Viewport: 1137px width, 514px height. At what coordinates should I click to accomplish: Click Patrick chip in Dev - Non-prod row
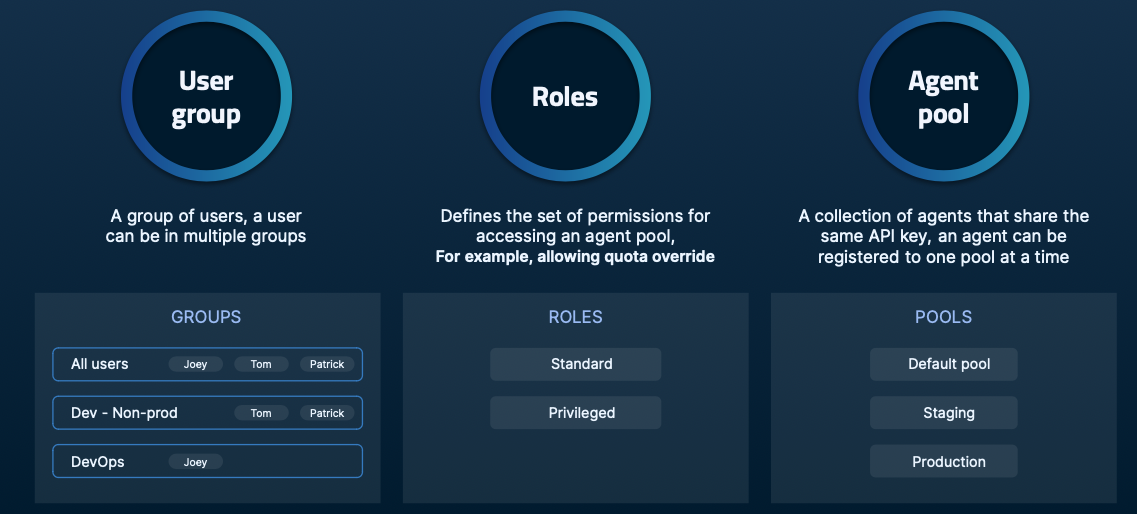point(327,413)
